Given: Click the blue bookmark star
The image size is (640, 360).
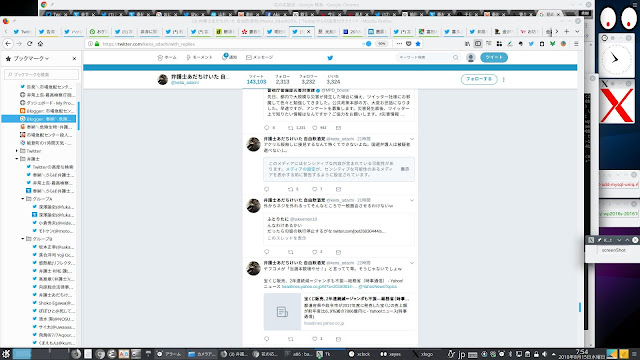Looking at the screenshot, I should click(418, 44).
